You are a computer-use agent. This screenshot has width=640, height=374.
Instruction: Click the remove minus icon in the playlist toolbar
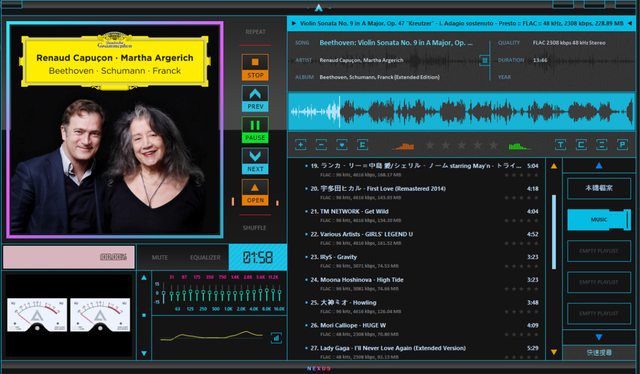321,145
